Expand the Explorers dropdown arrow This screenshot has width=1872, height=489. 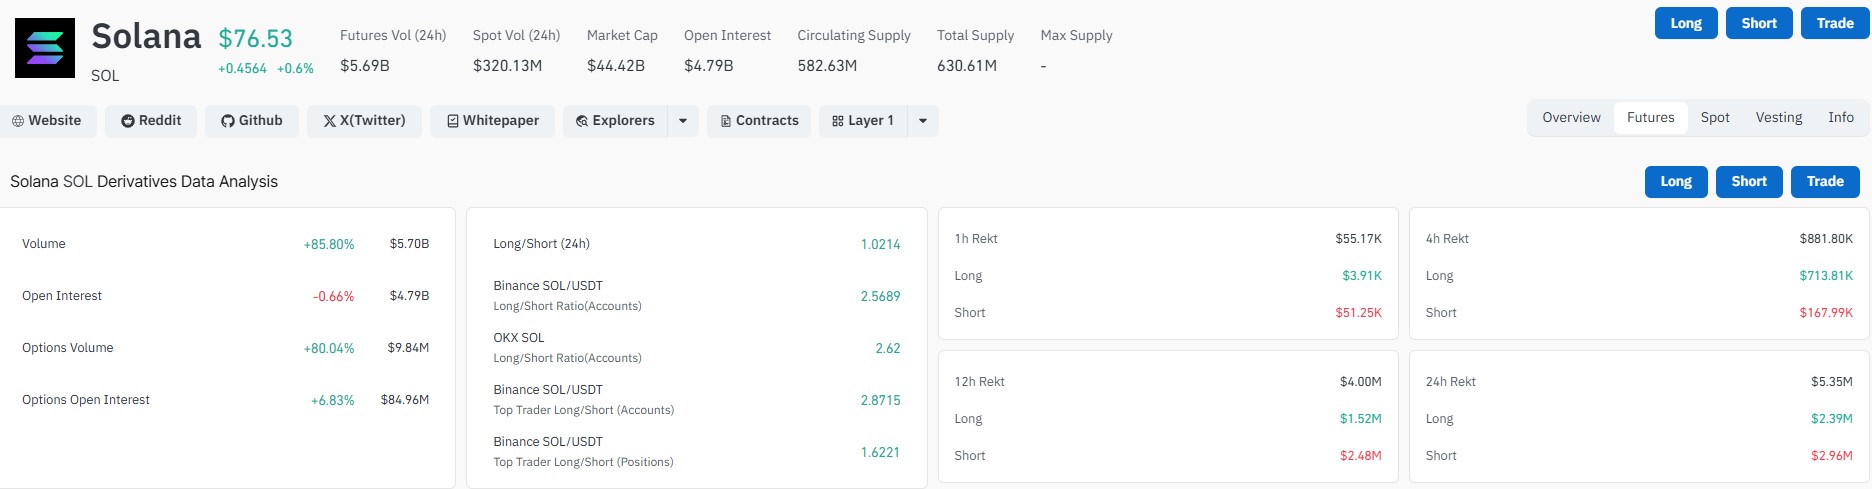[x=683, y=121]
